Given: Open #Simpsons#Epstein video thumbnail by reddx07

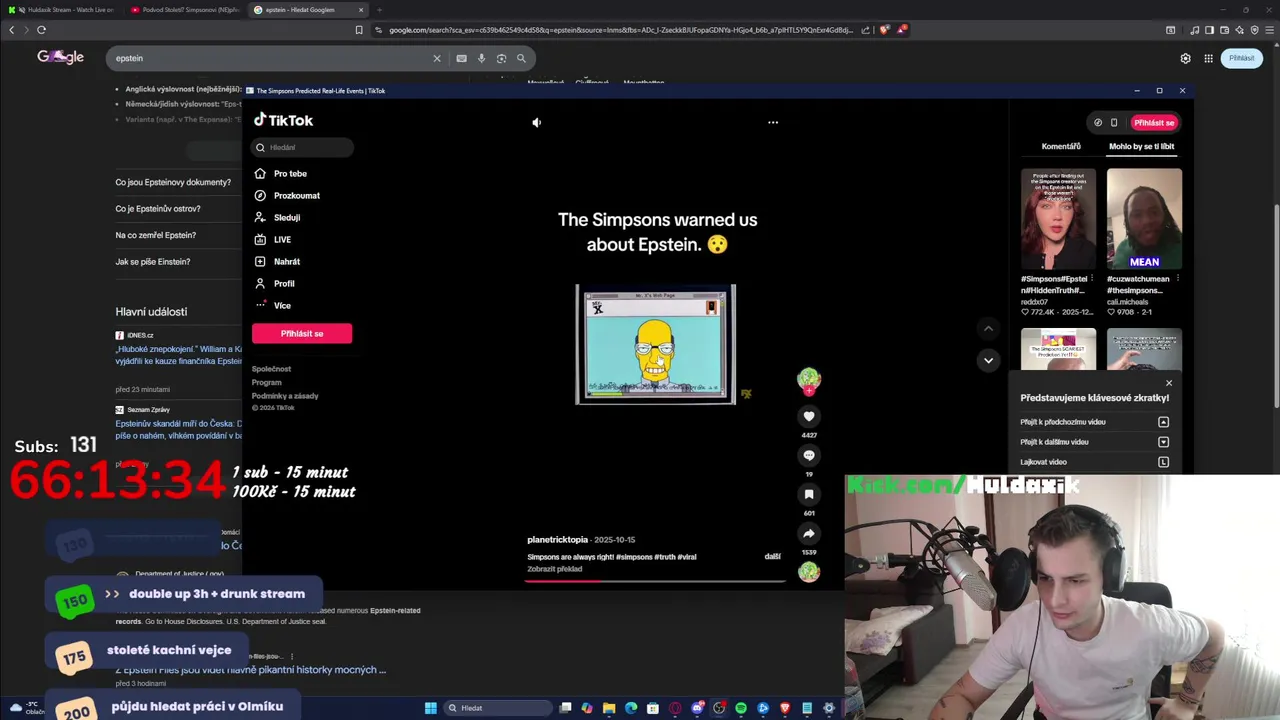Looking at the screenshot, I should tap(1058, 218).
